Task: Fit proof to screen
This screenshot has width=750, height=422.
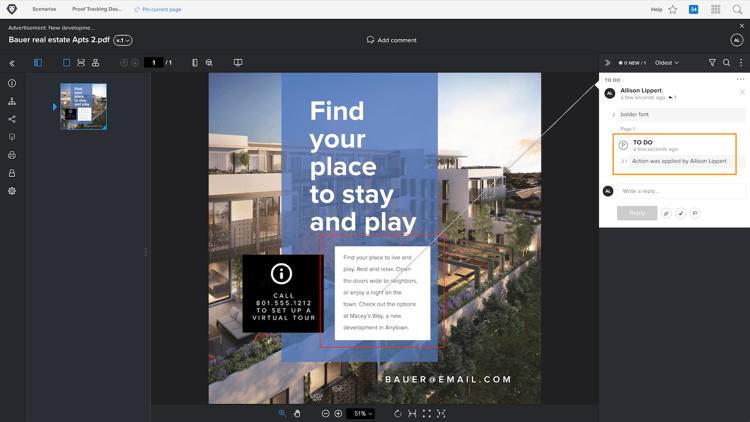Action: click(426, 413)
